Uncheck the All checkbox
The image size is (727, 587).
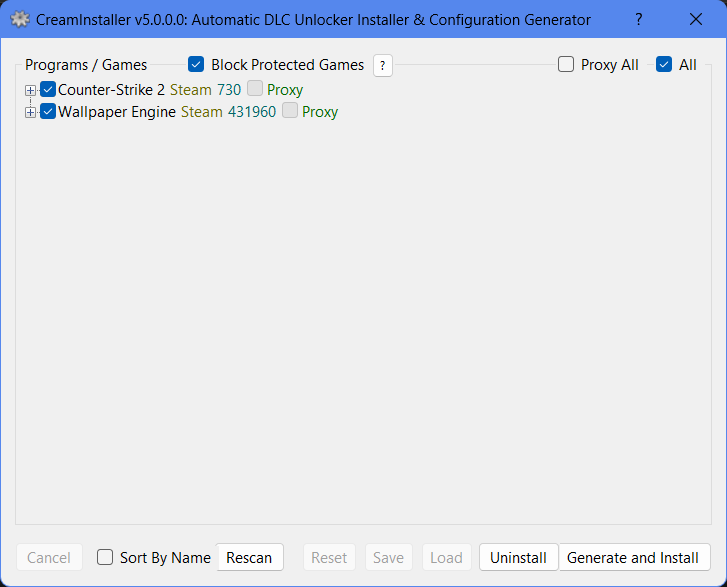pyautogui.click(x=664, y=64)
